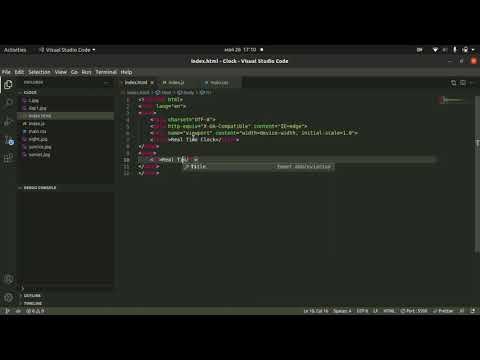Switch to the index.js editor tab
This screenshot has height=360, width=480.
point(176,83)
